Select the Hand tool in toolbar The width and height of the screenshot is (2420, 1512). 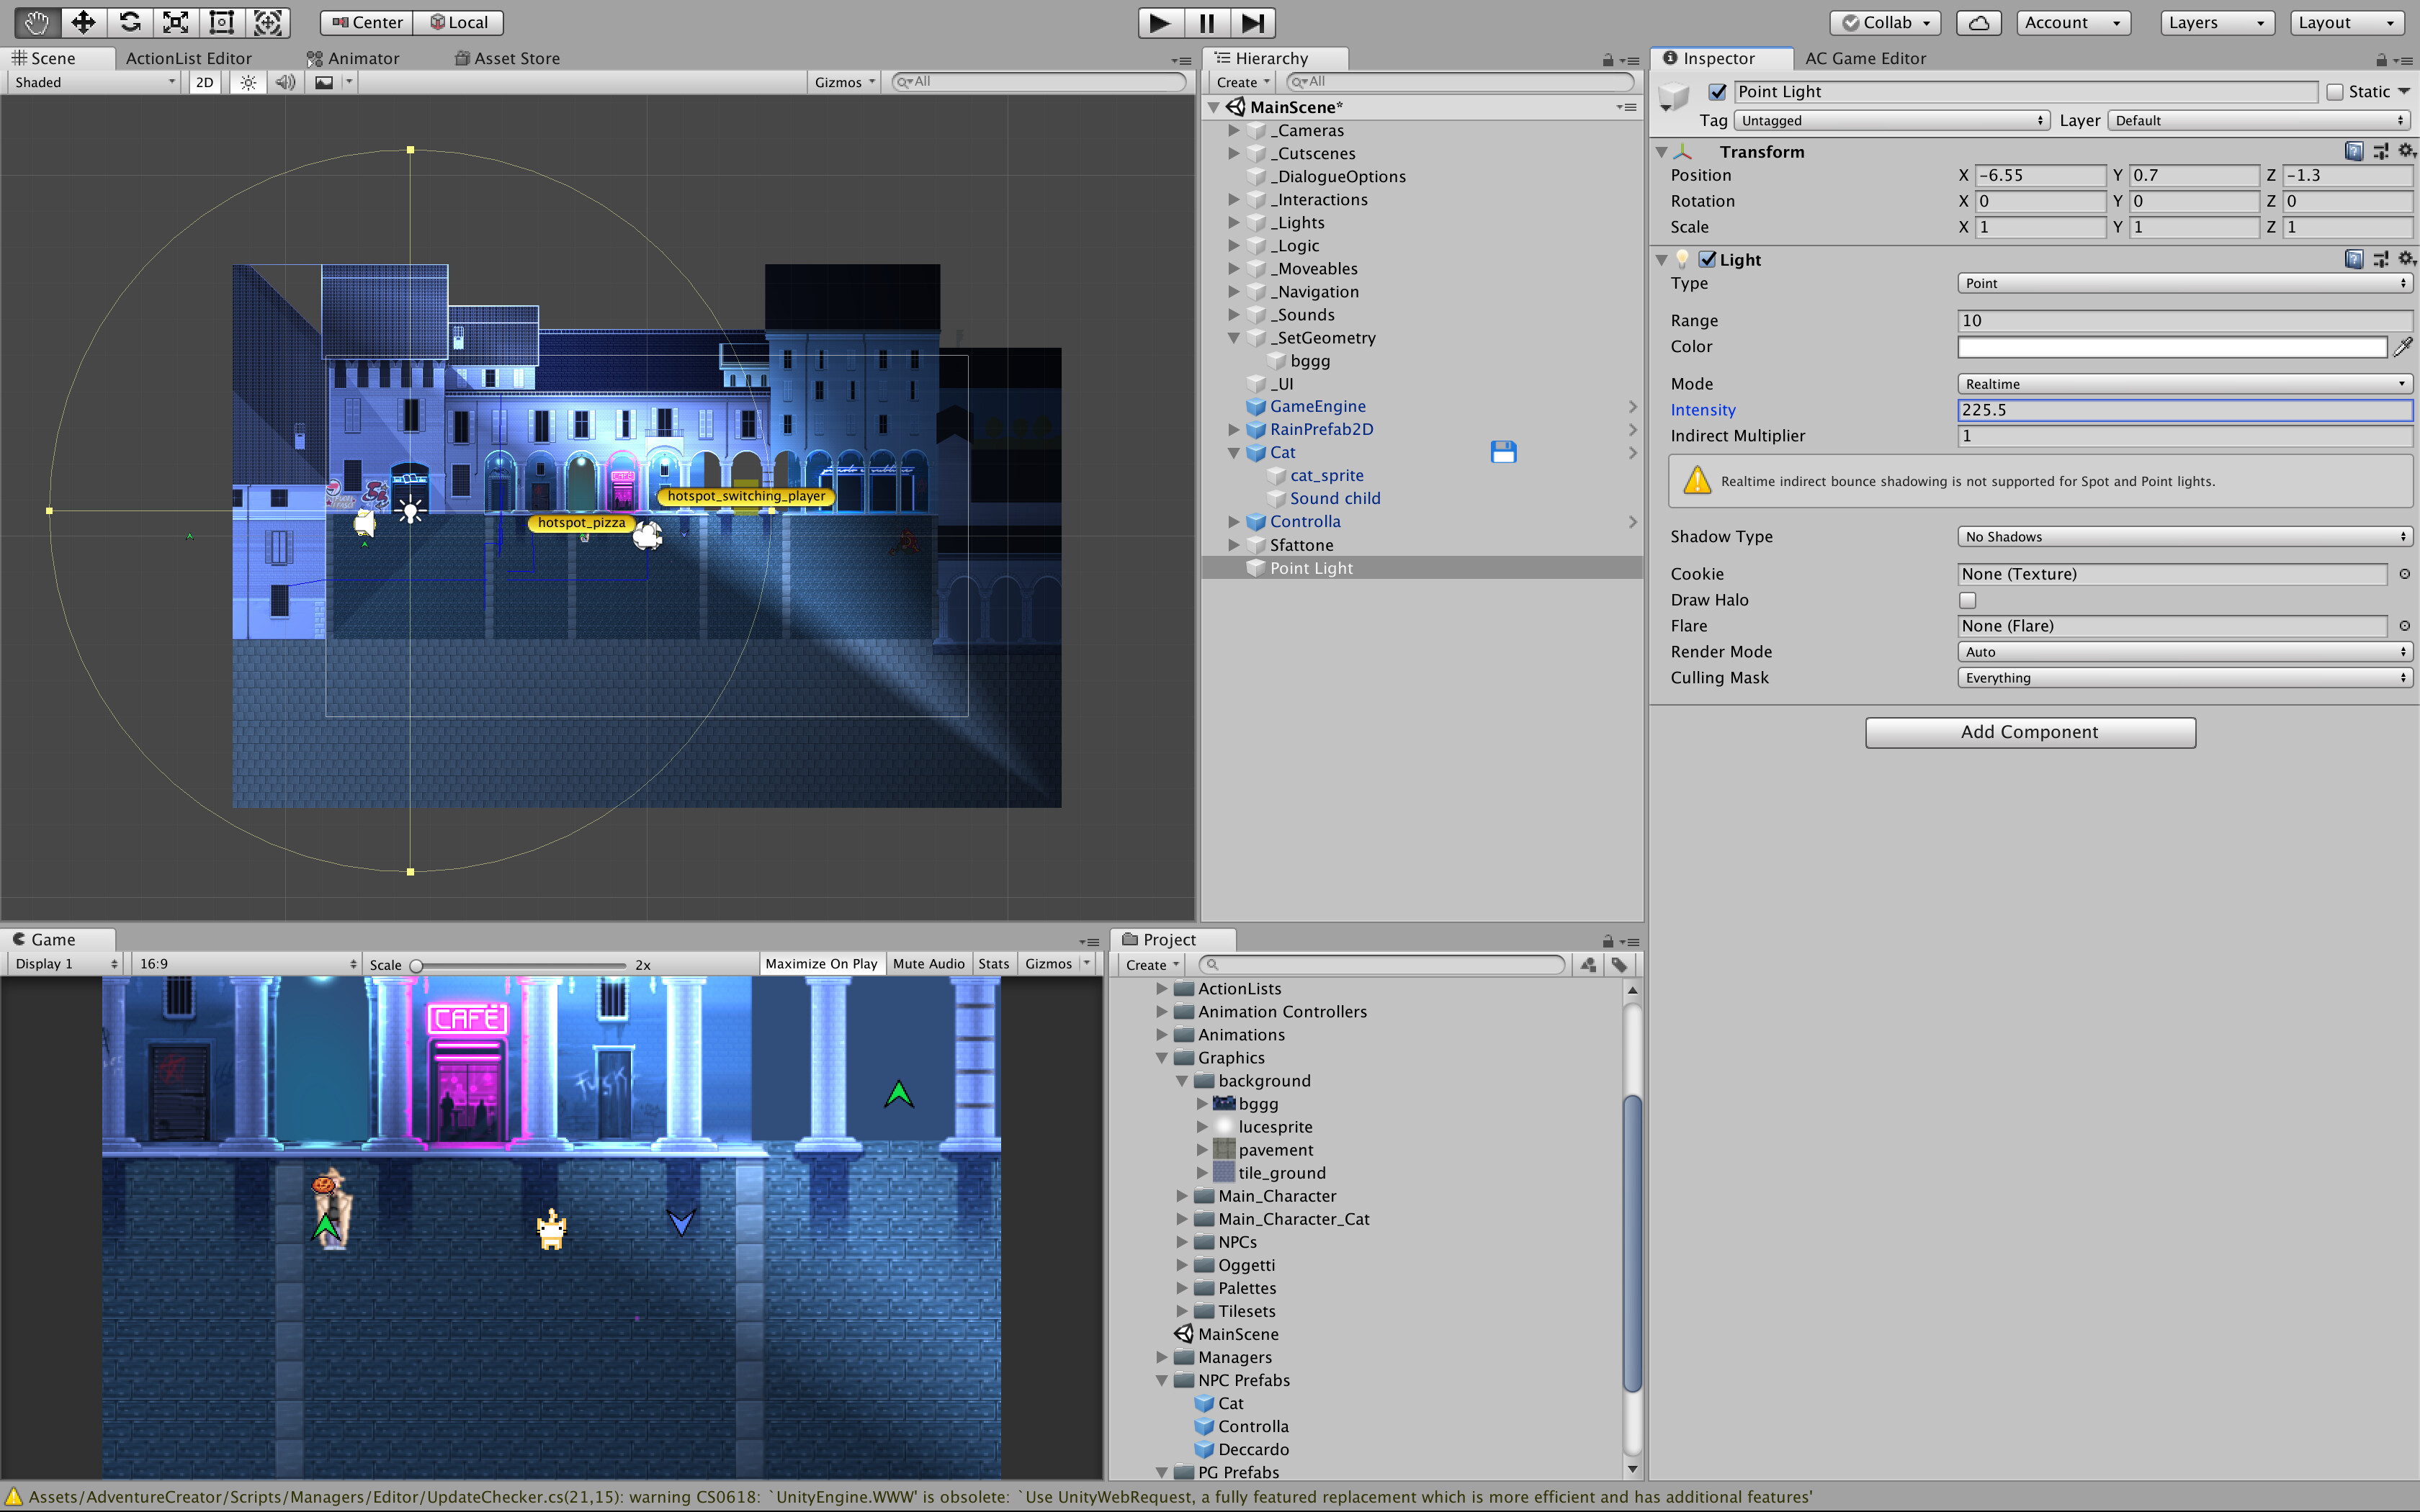(x=37, y=22)
